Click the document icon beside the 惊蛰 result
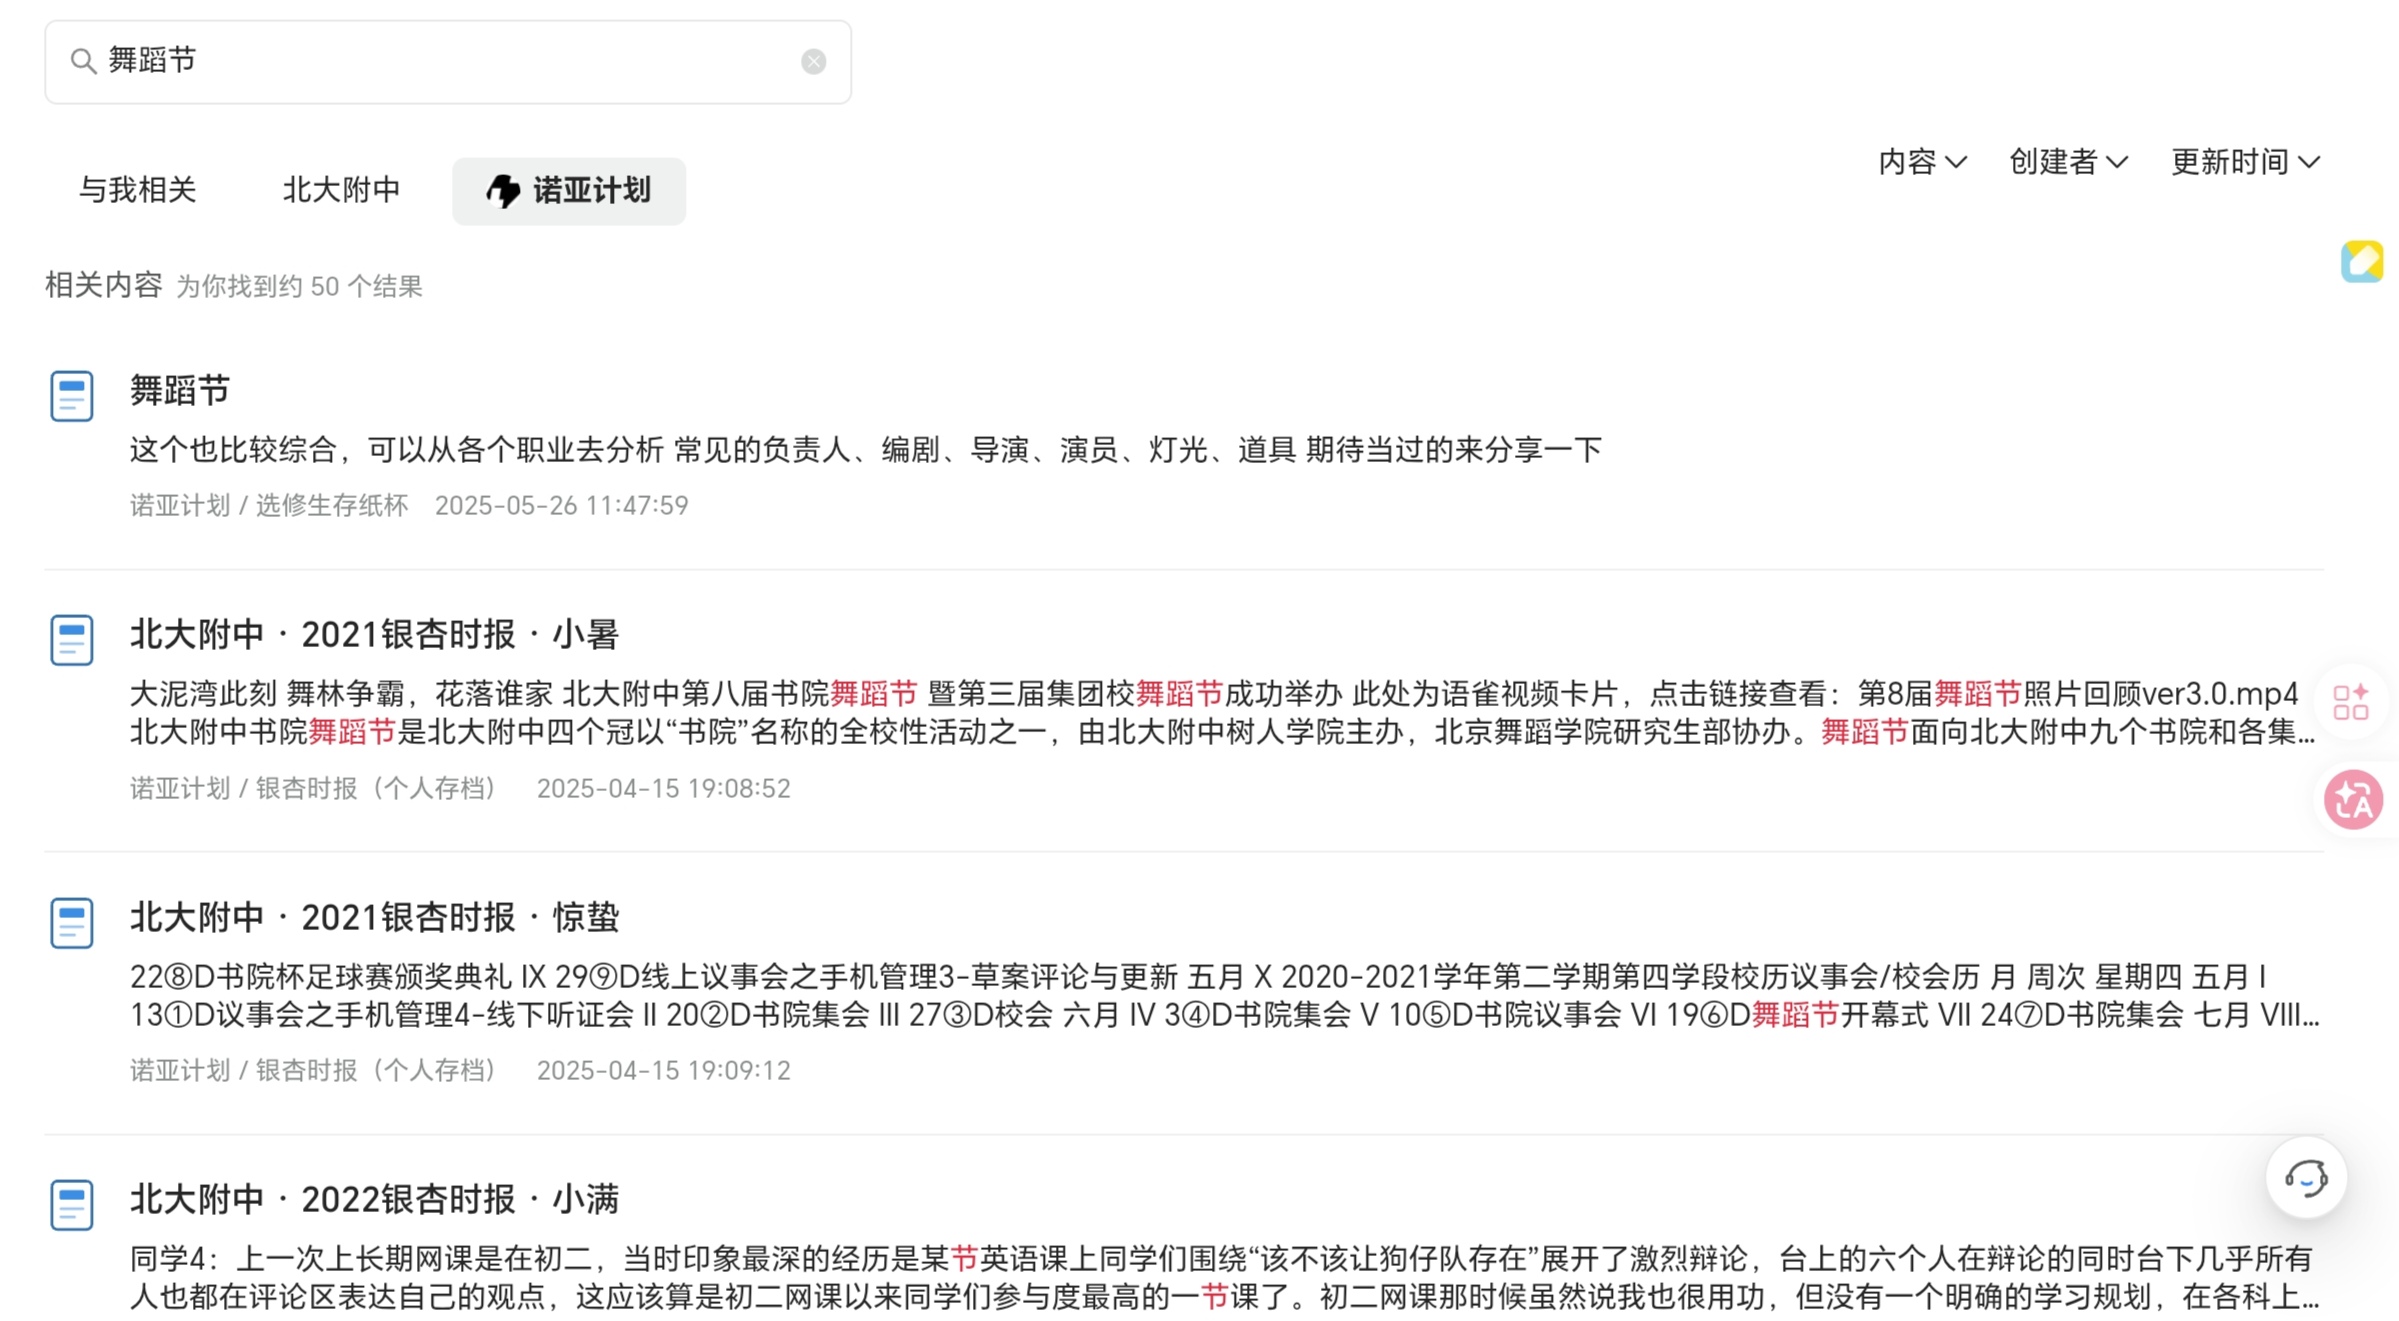 point(72,923)
